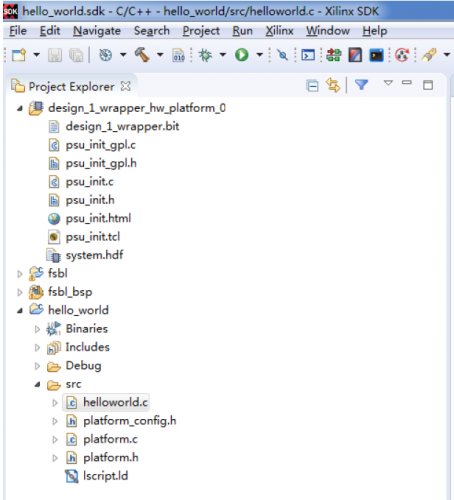Click the skip breakpoints icon
Screen dimensions: 454x500
pyautogui.click(x=283, y=55)
